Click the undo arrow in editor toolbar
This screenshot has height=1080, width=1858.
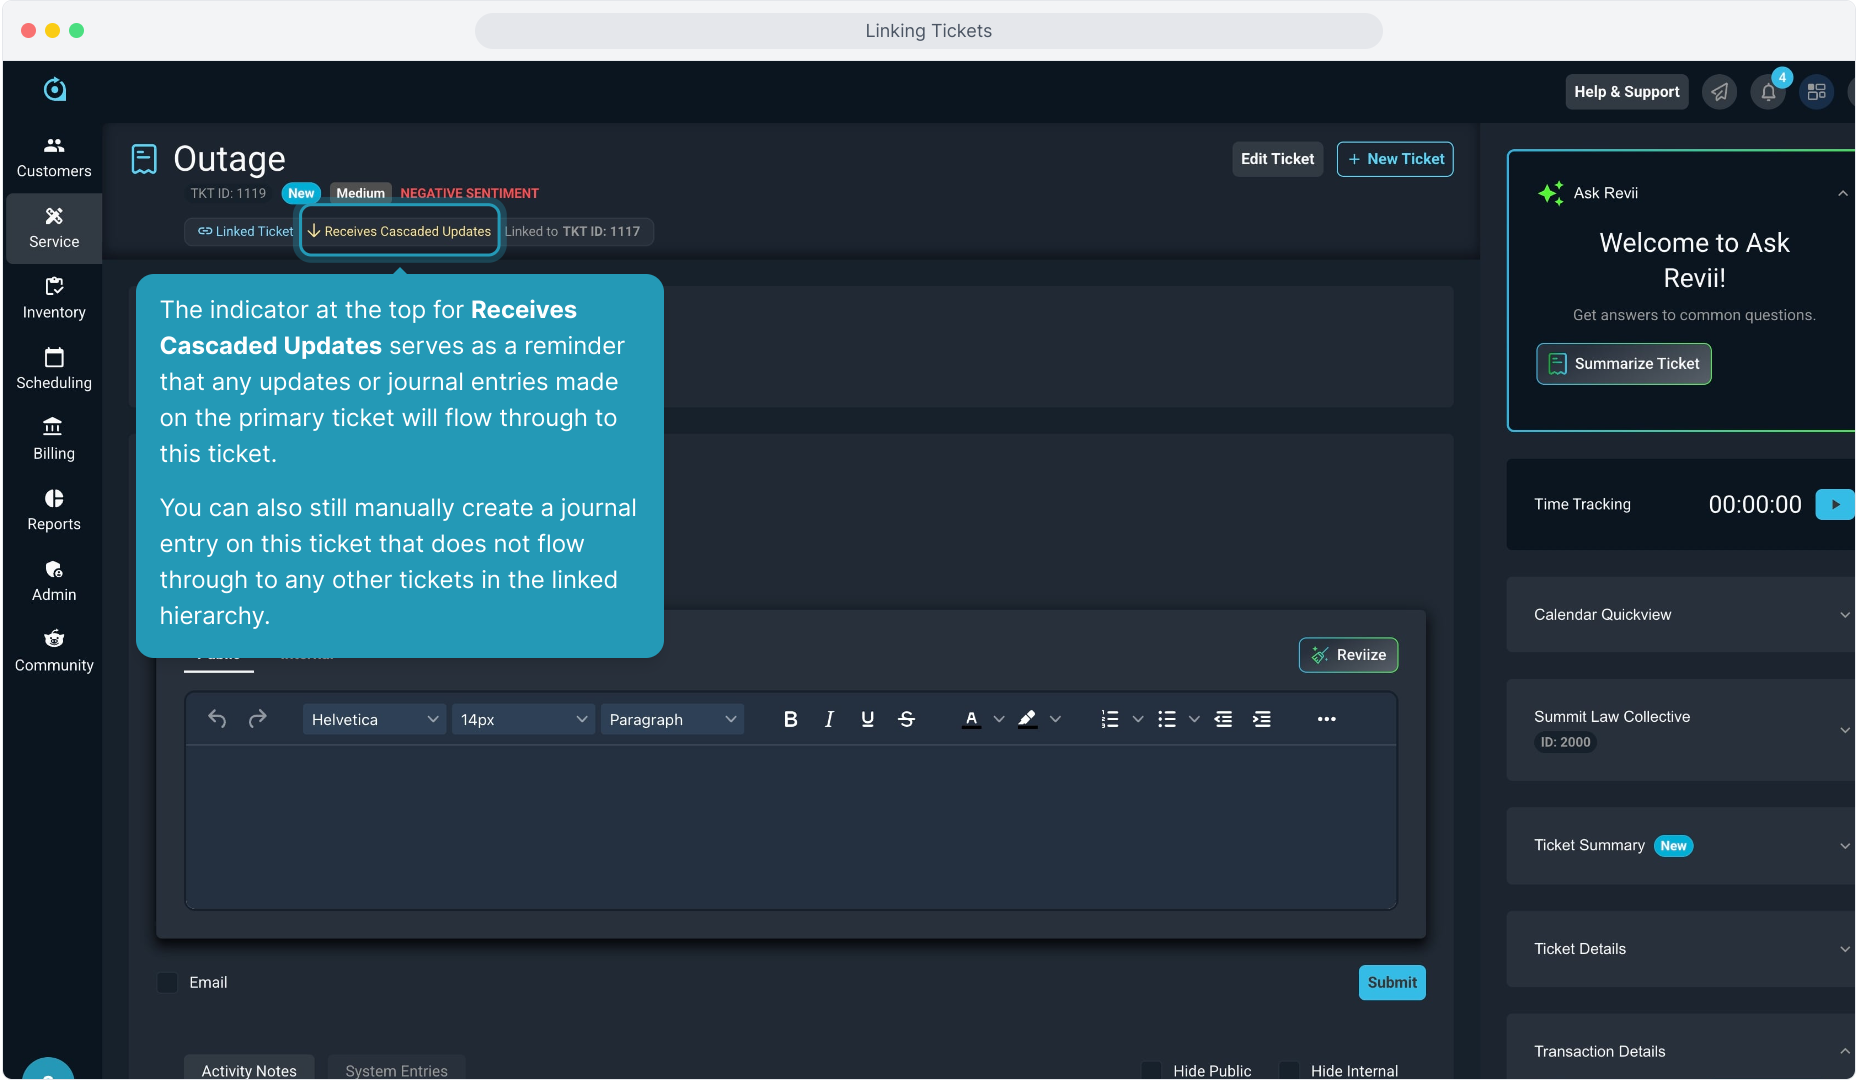click(x=217, y=719)
